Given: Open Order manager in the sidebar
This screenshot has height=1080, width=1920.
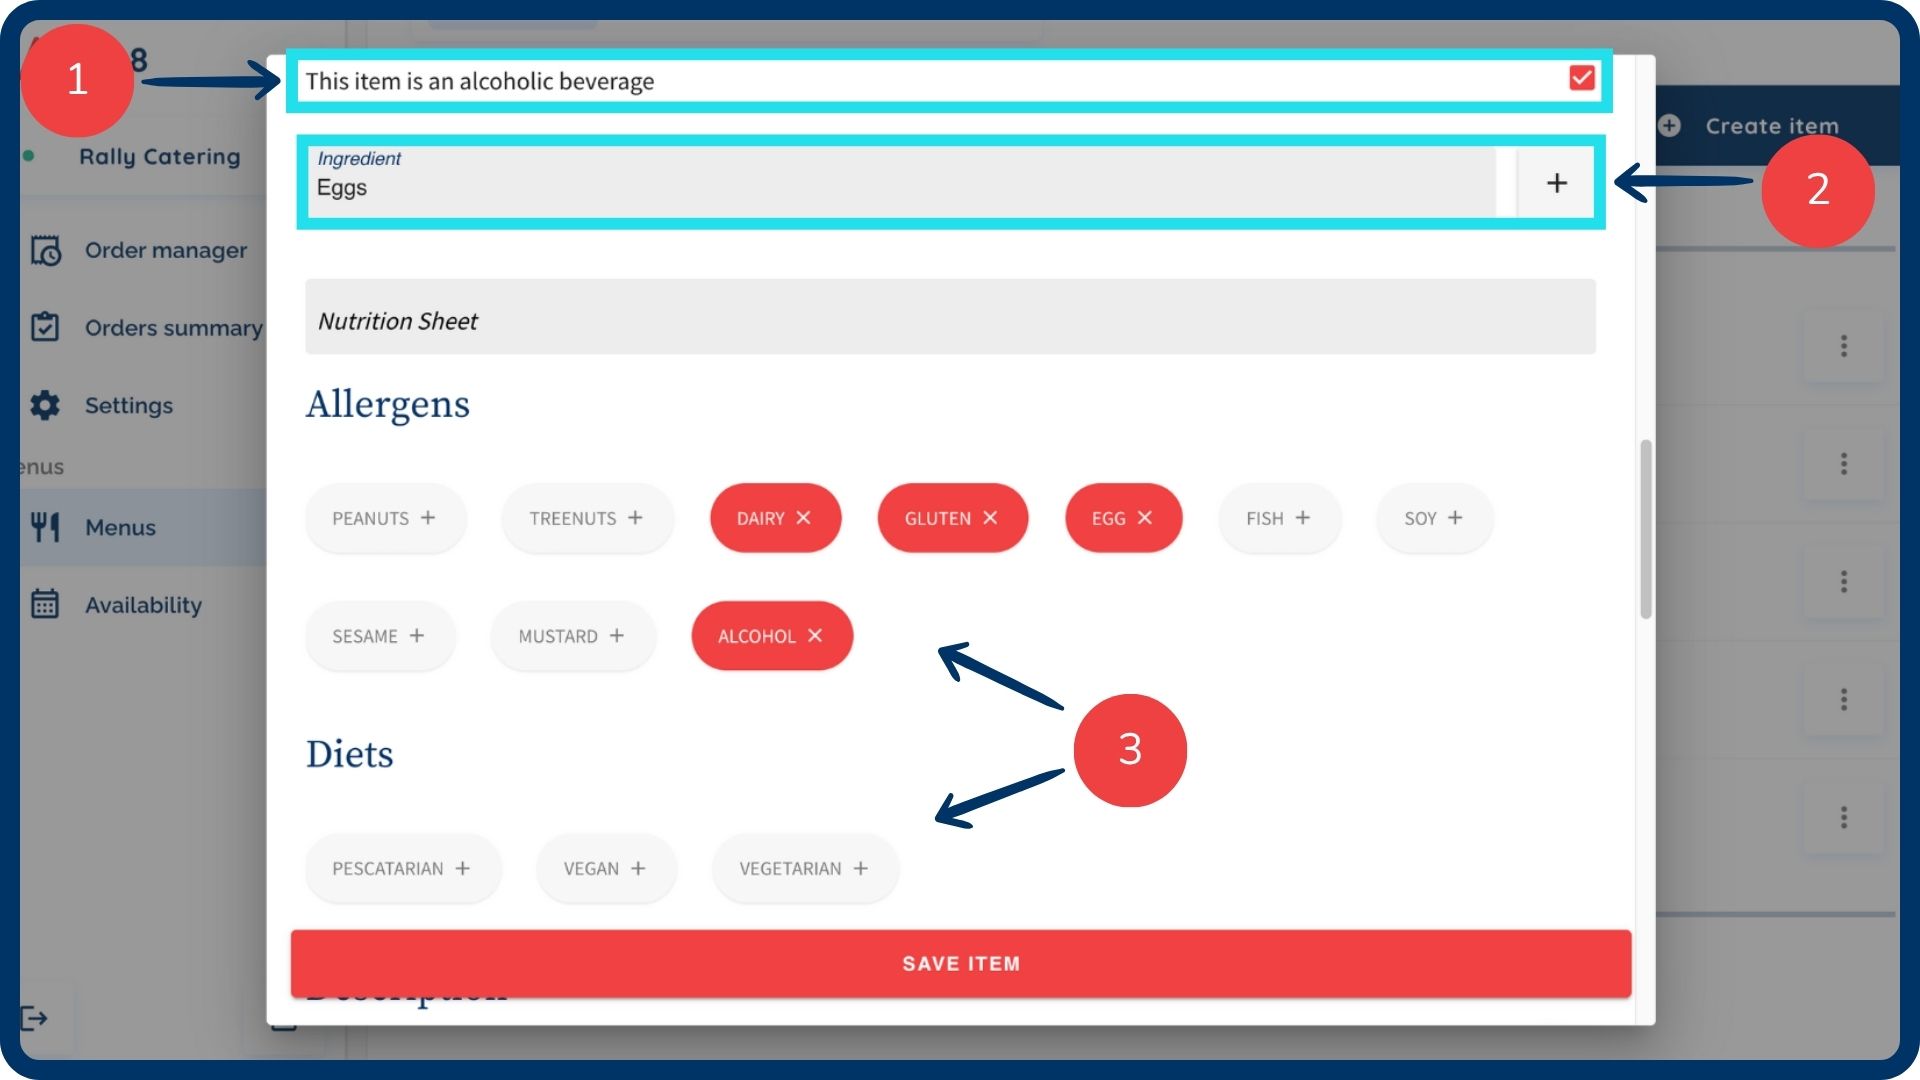Looking at the screenshot, I should tap(165, 250).
